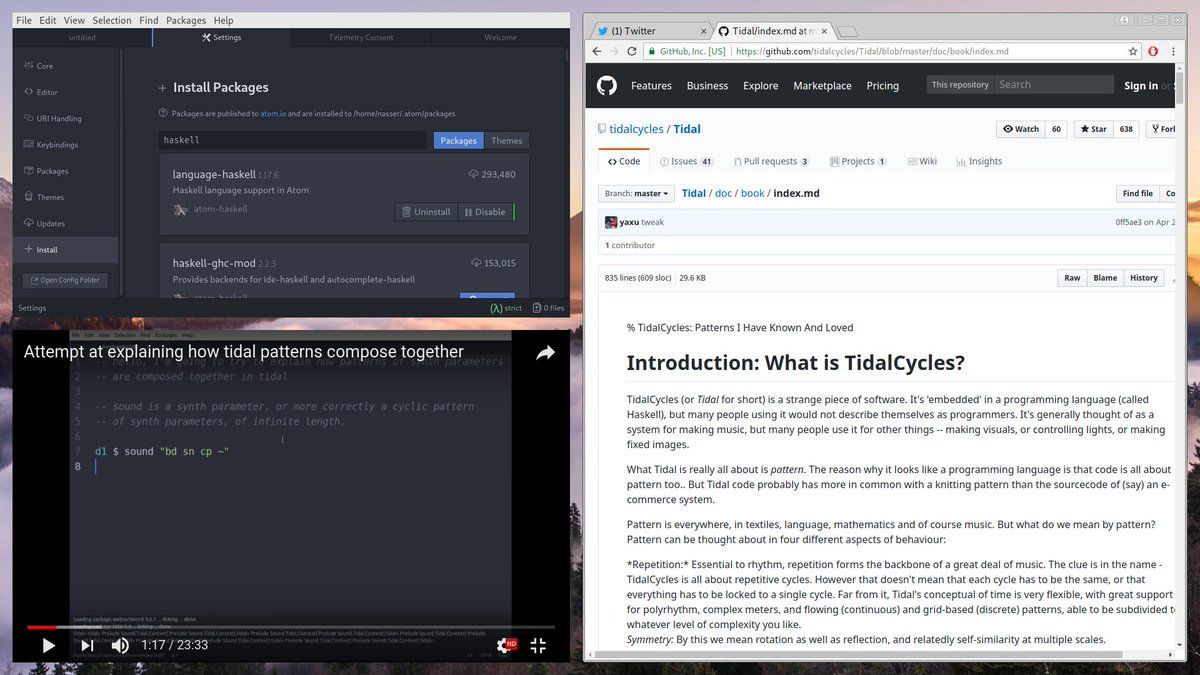This screenshot has height=675, width=1200.
Task: Open the Insights tab on GitHub
Action: click(x=979, y=161)
